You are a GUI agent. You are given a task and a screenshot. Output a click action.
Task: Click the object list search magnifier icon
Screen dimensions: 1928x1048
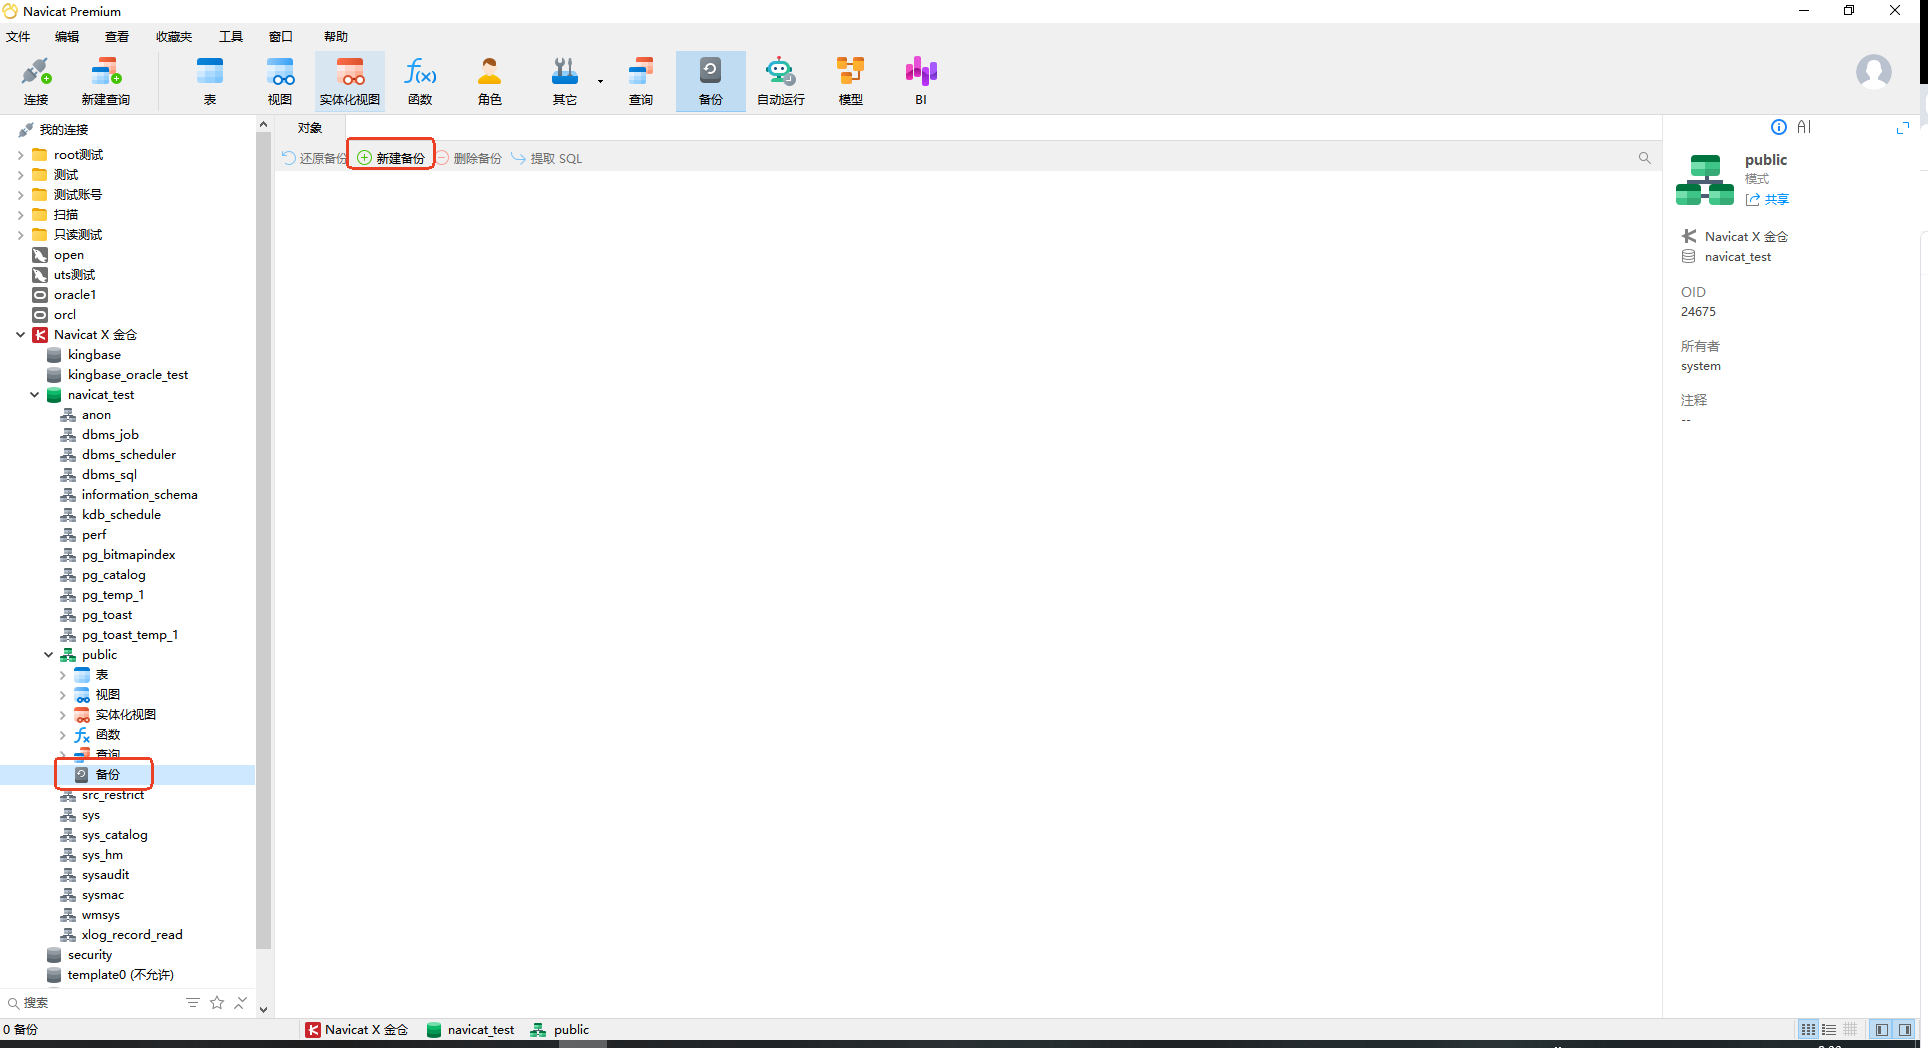coord(1644,158)
